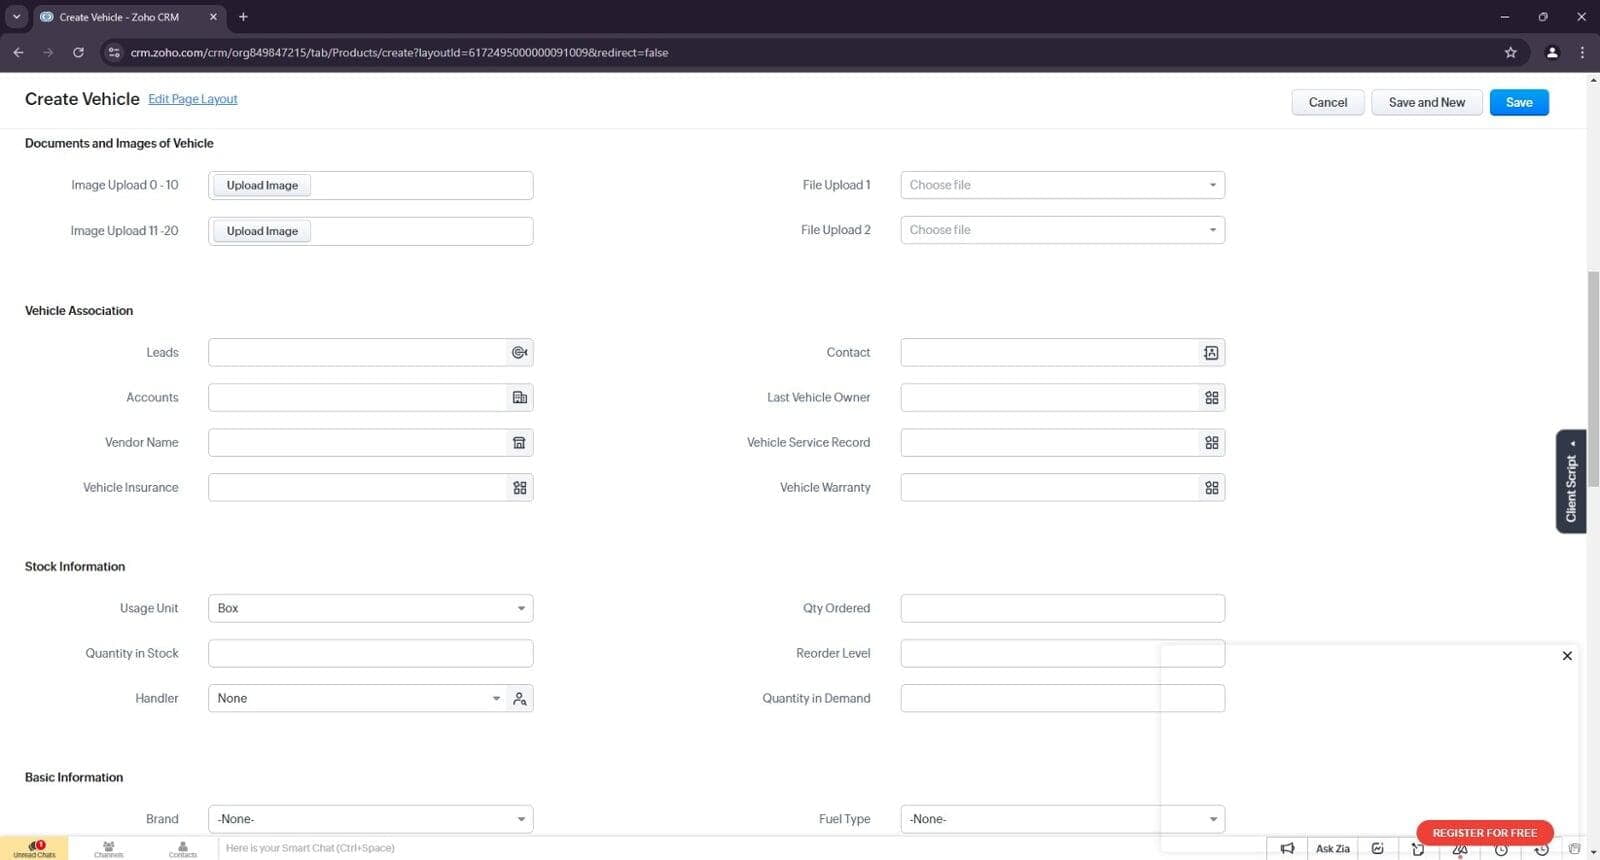Expand the Client Script side panel

(1571, 482)
